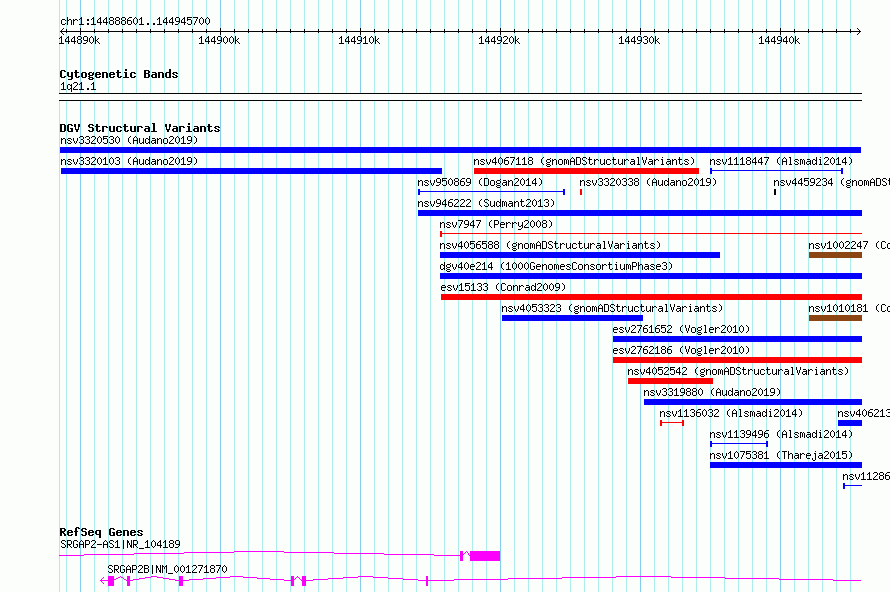Open nsv1136032 (Alsmadi2014) label
This screenshot has height=592, width=890.
tap(731, 413)
